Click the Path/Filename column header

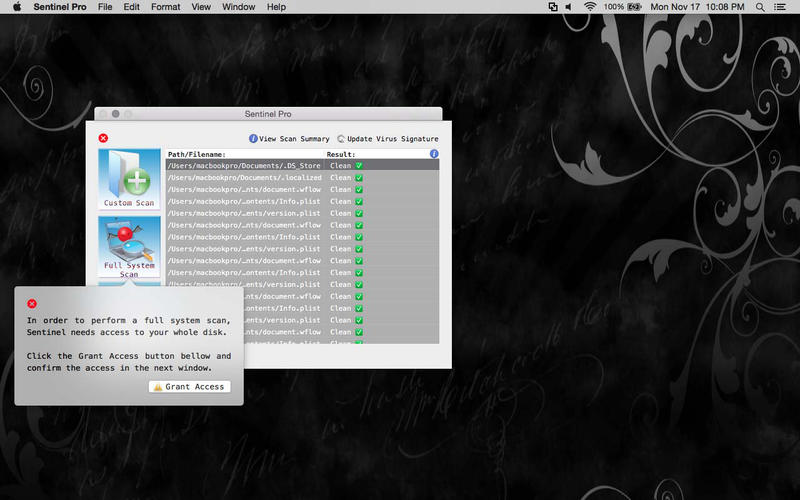tap(196, 154)
